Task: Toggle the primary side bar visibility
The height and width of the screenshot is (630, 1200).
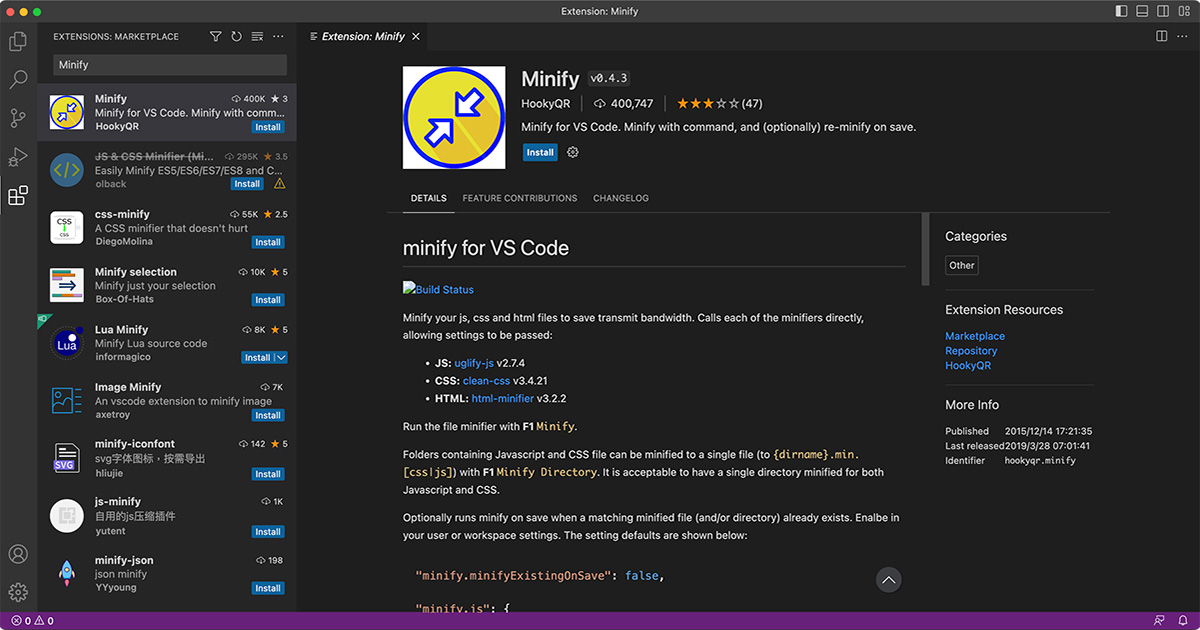Action: pyautogui.click(x=1120, y=12)
